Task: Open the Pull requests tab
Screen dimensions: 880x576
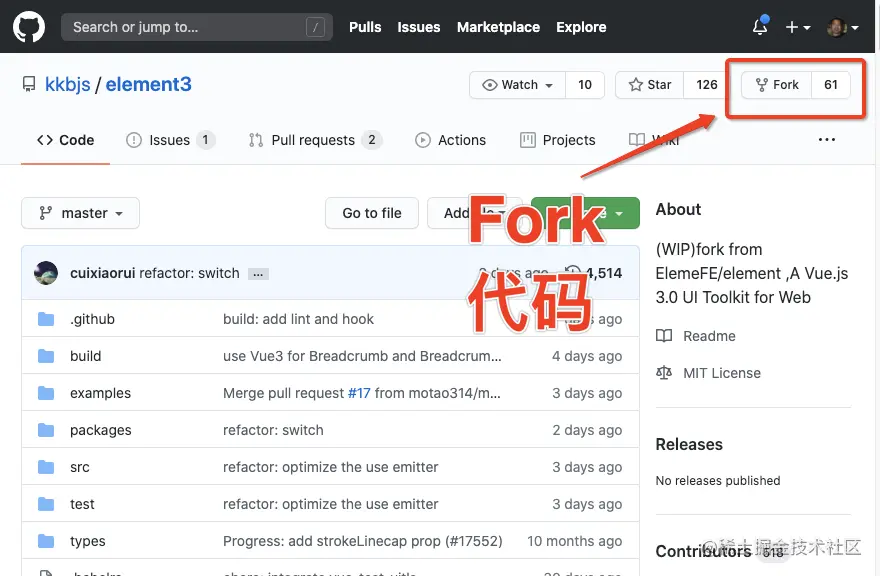Action: [315, 140]
